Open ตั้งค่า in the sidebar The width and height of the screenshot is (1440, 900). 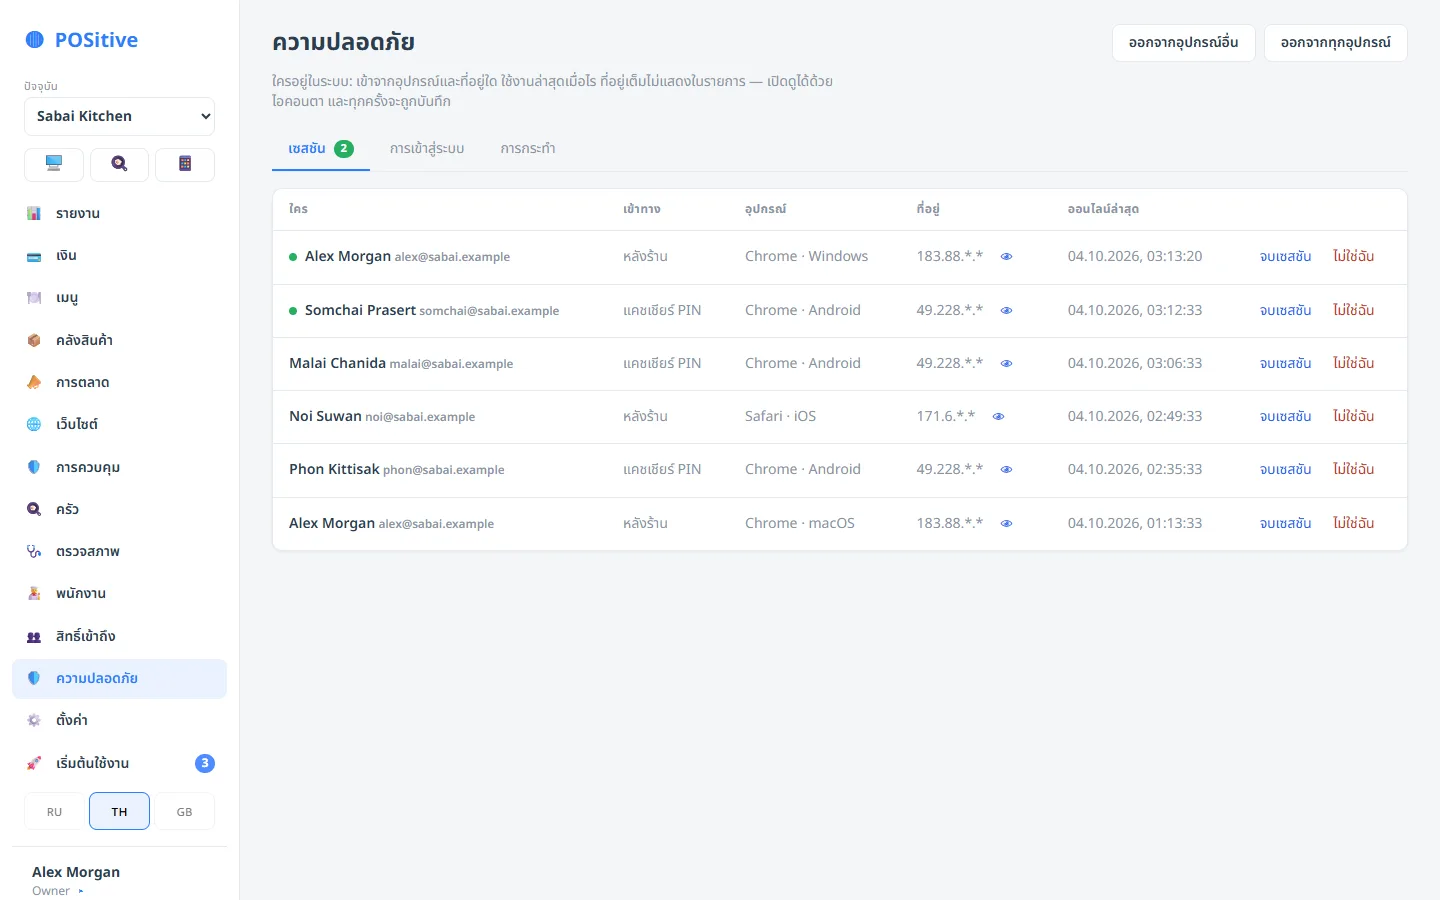point(119,720)
